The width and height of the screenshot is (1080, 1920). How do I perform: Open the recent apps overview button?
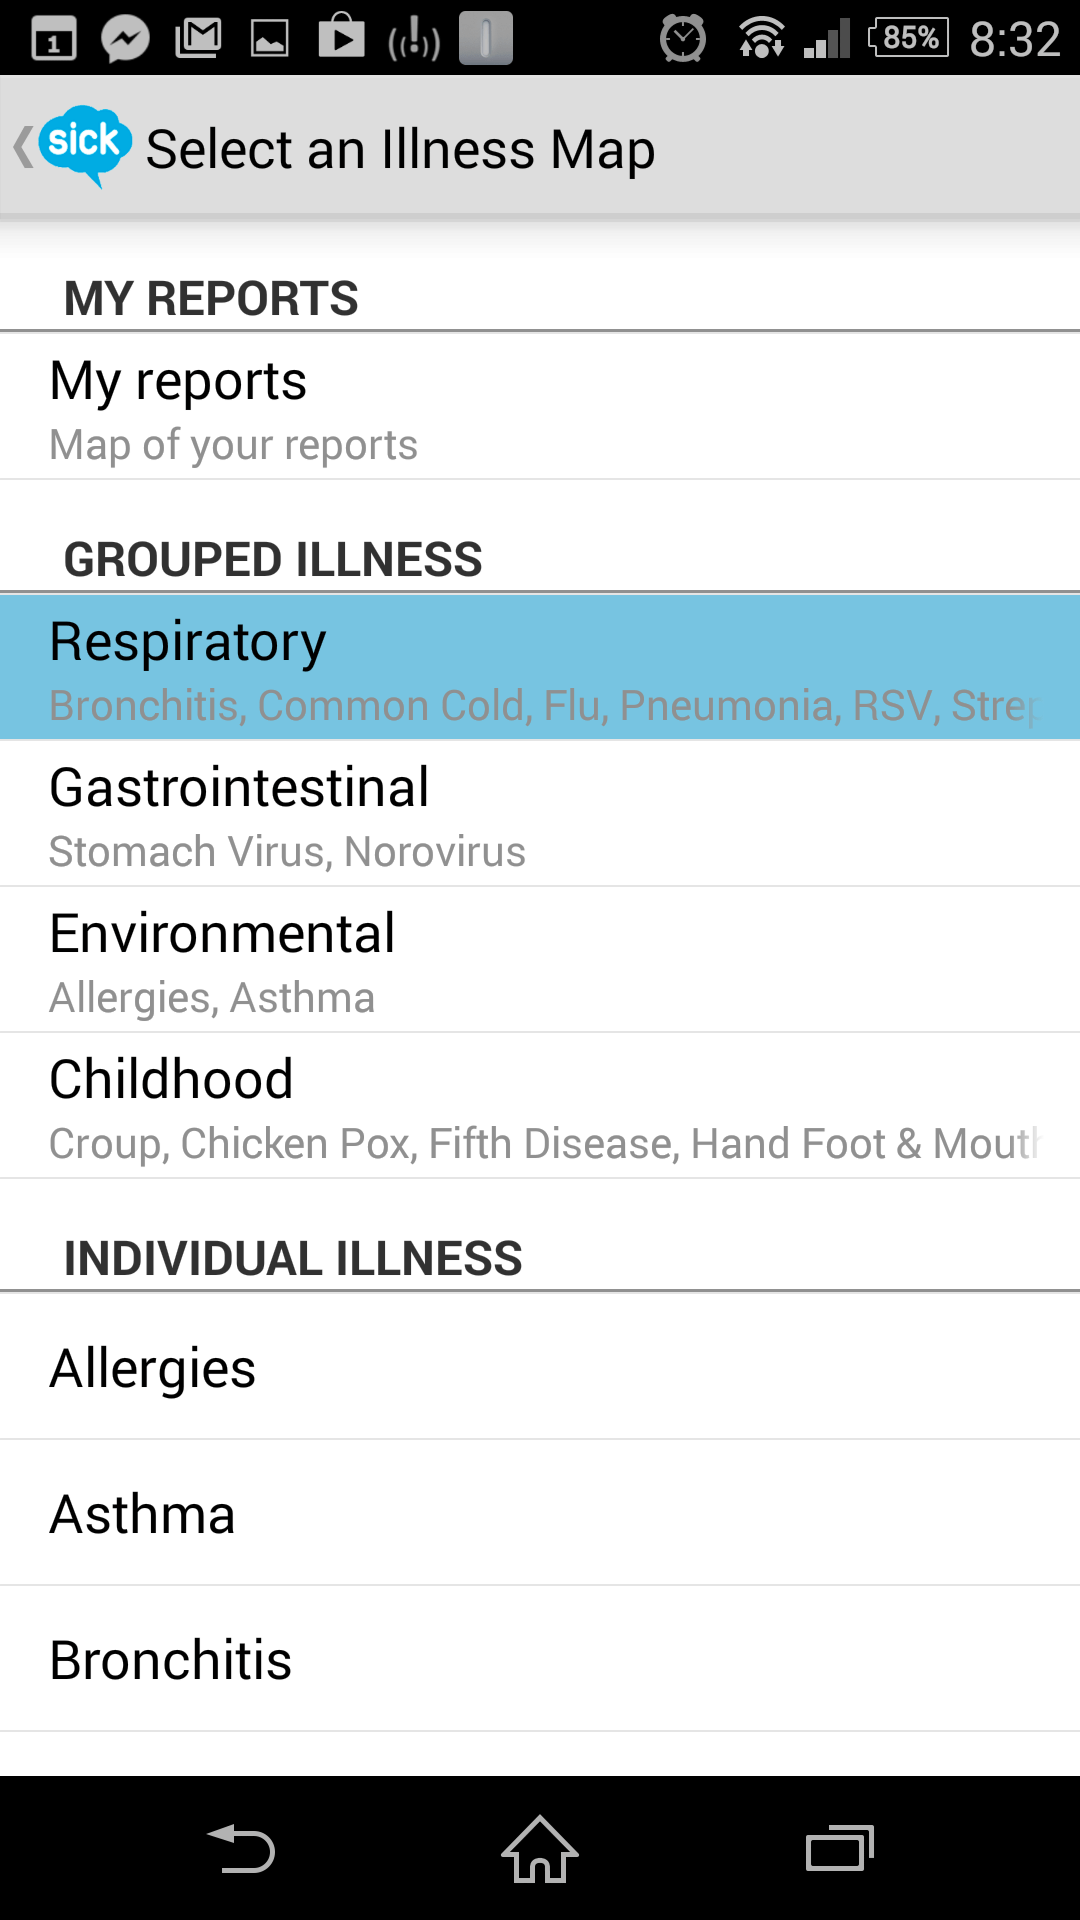coord(839,1849)
